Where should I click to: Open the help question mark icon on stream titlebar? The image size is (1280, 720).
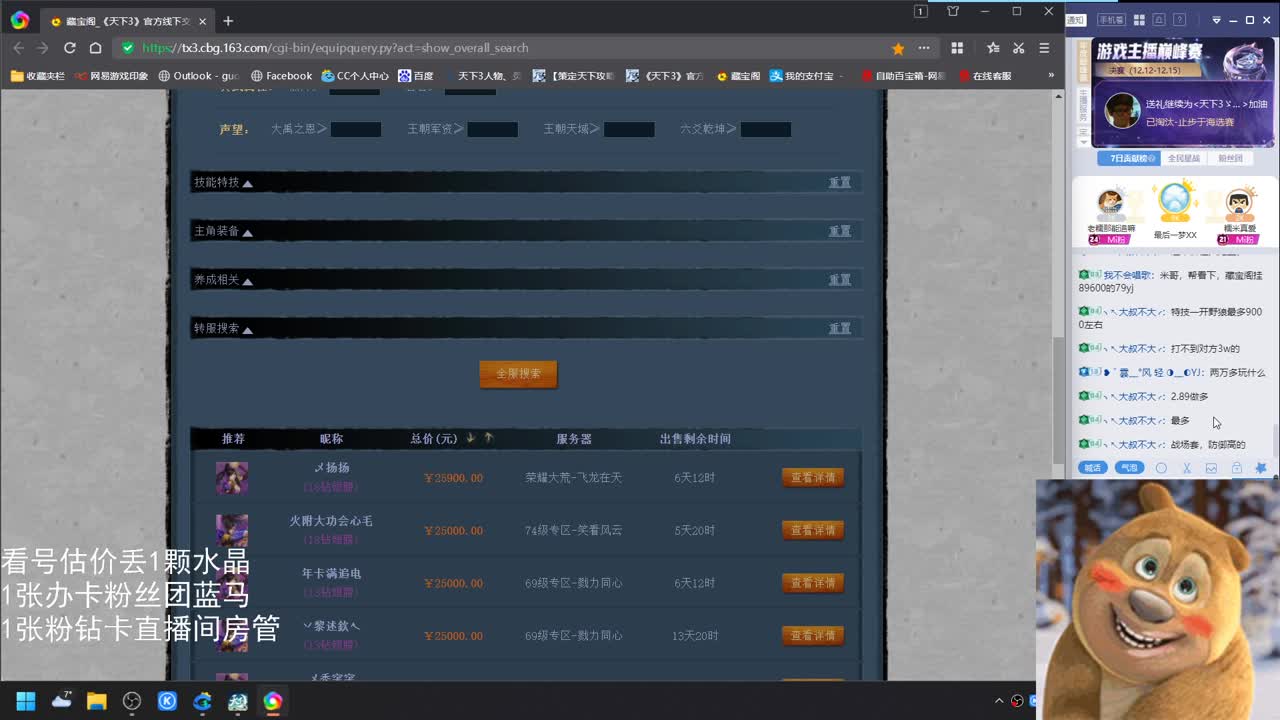pyautogui.click(x=1179, y=19)
